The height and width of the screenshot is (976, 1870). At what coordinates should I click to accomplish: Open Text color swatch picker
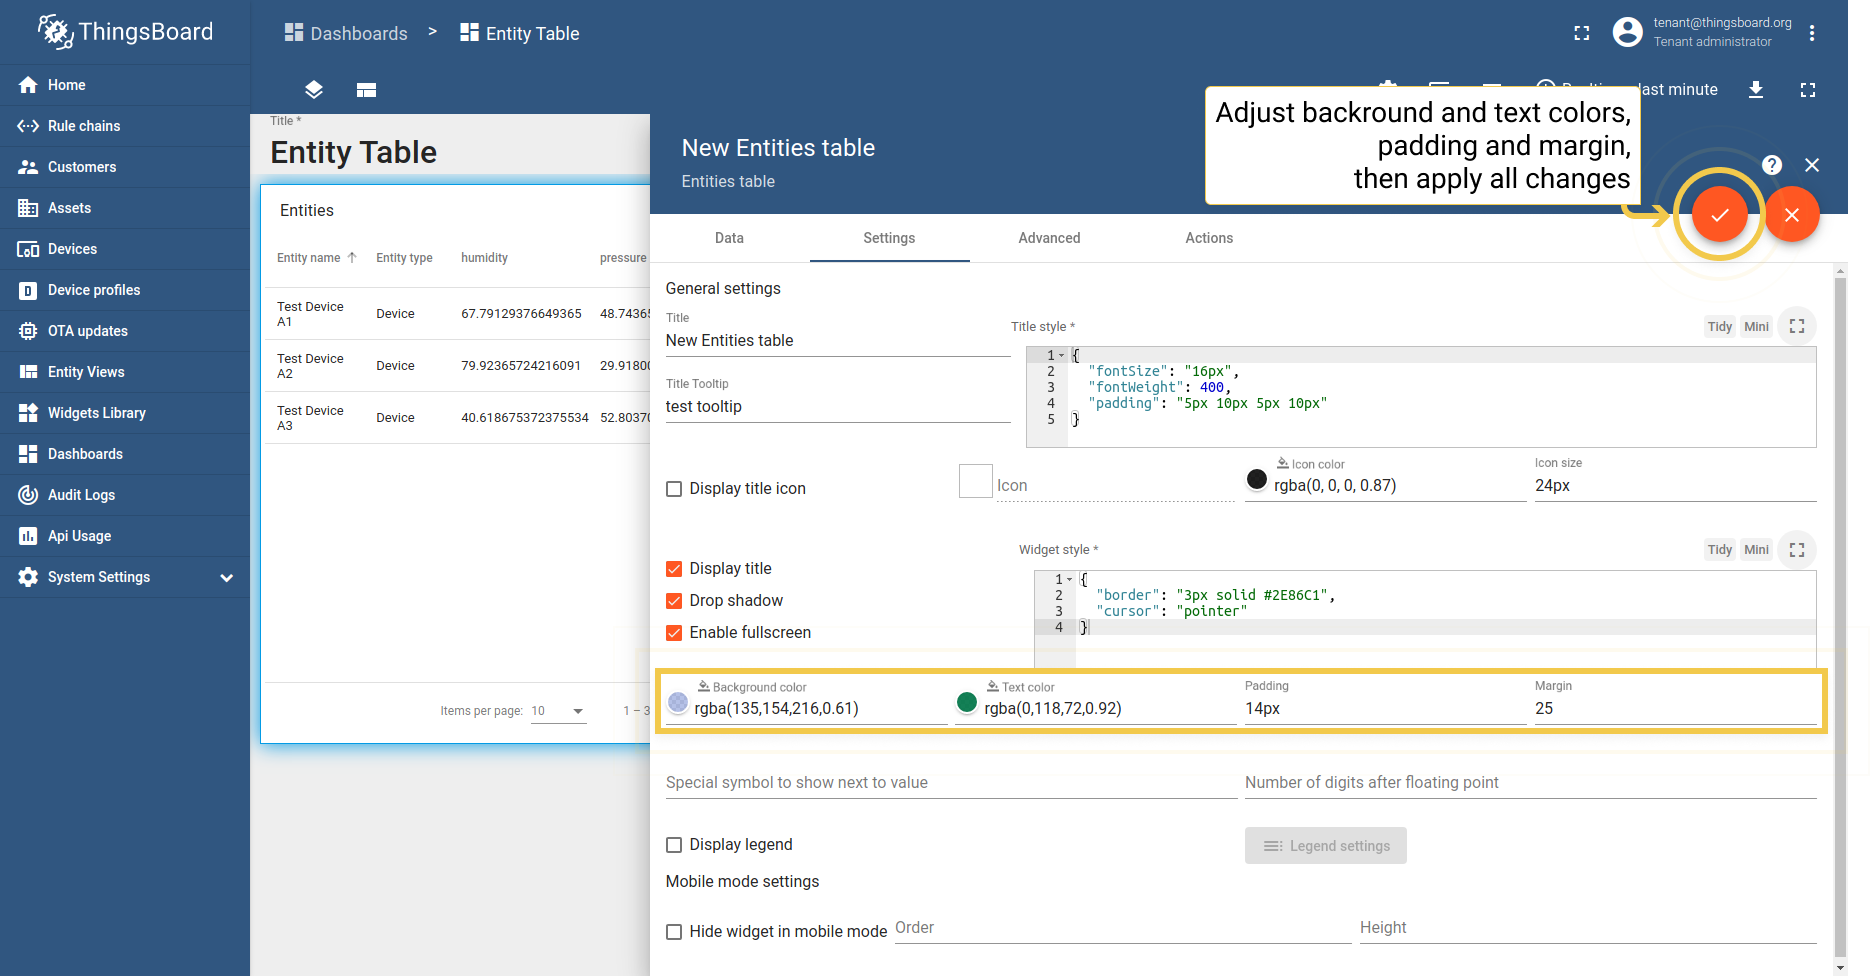coord(967,703)
